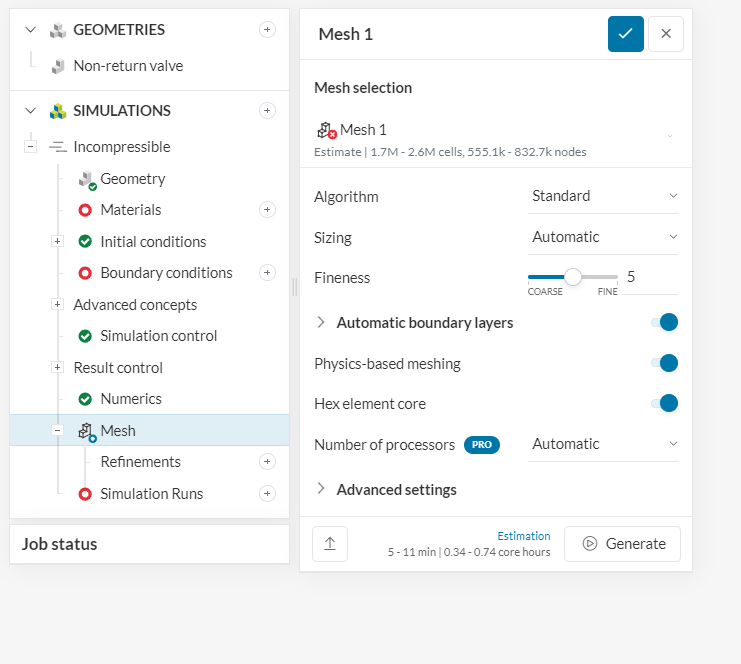Add a boundary condition with plus icon
This screenshot has width=741, height=664.
point(267,273)
